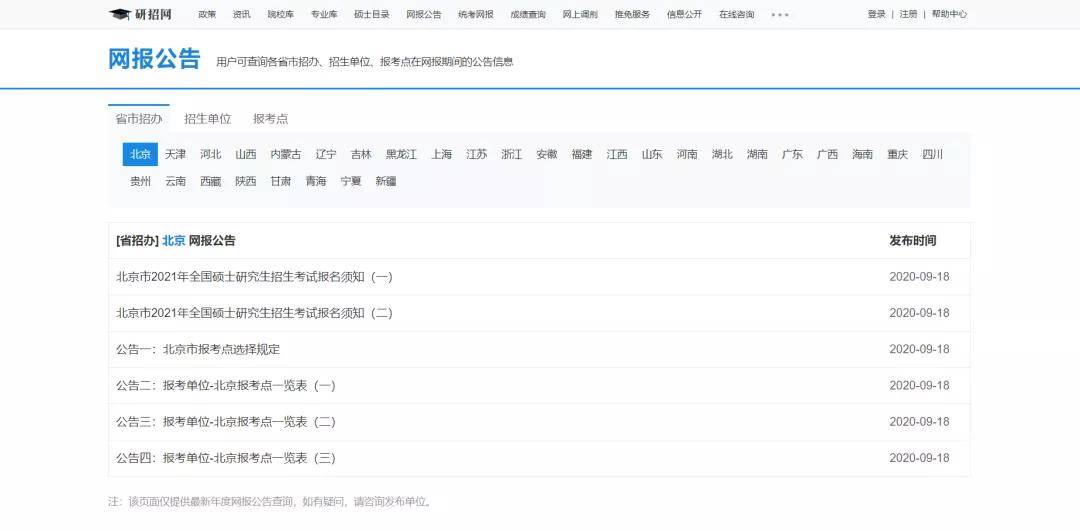Open 公告一：北京市报考点选择规定
This screenshot has height=531, width=1080.
point(198,349)
